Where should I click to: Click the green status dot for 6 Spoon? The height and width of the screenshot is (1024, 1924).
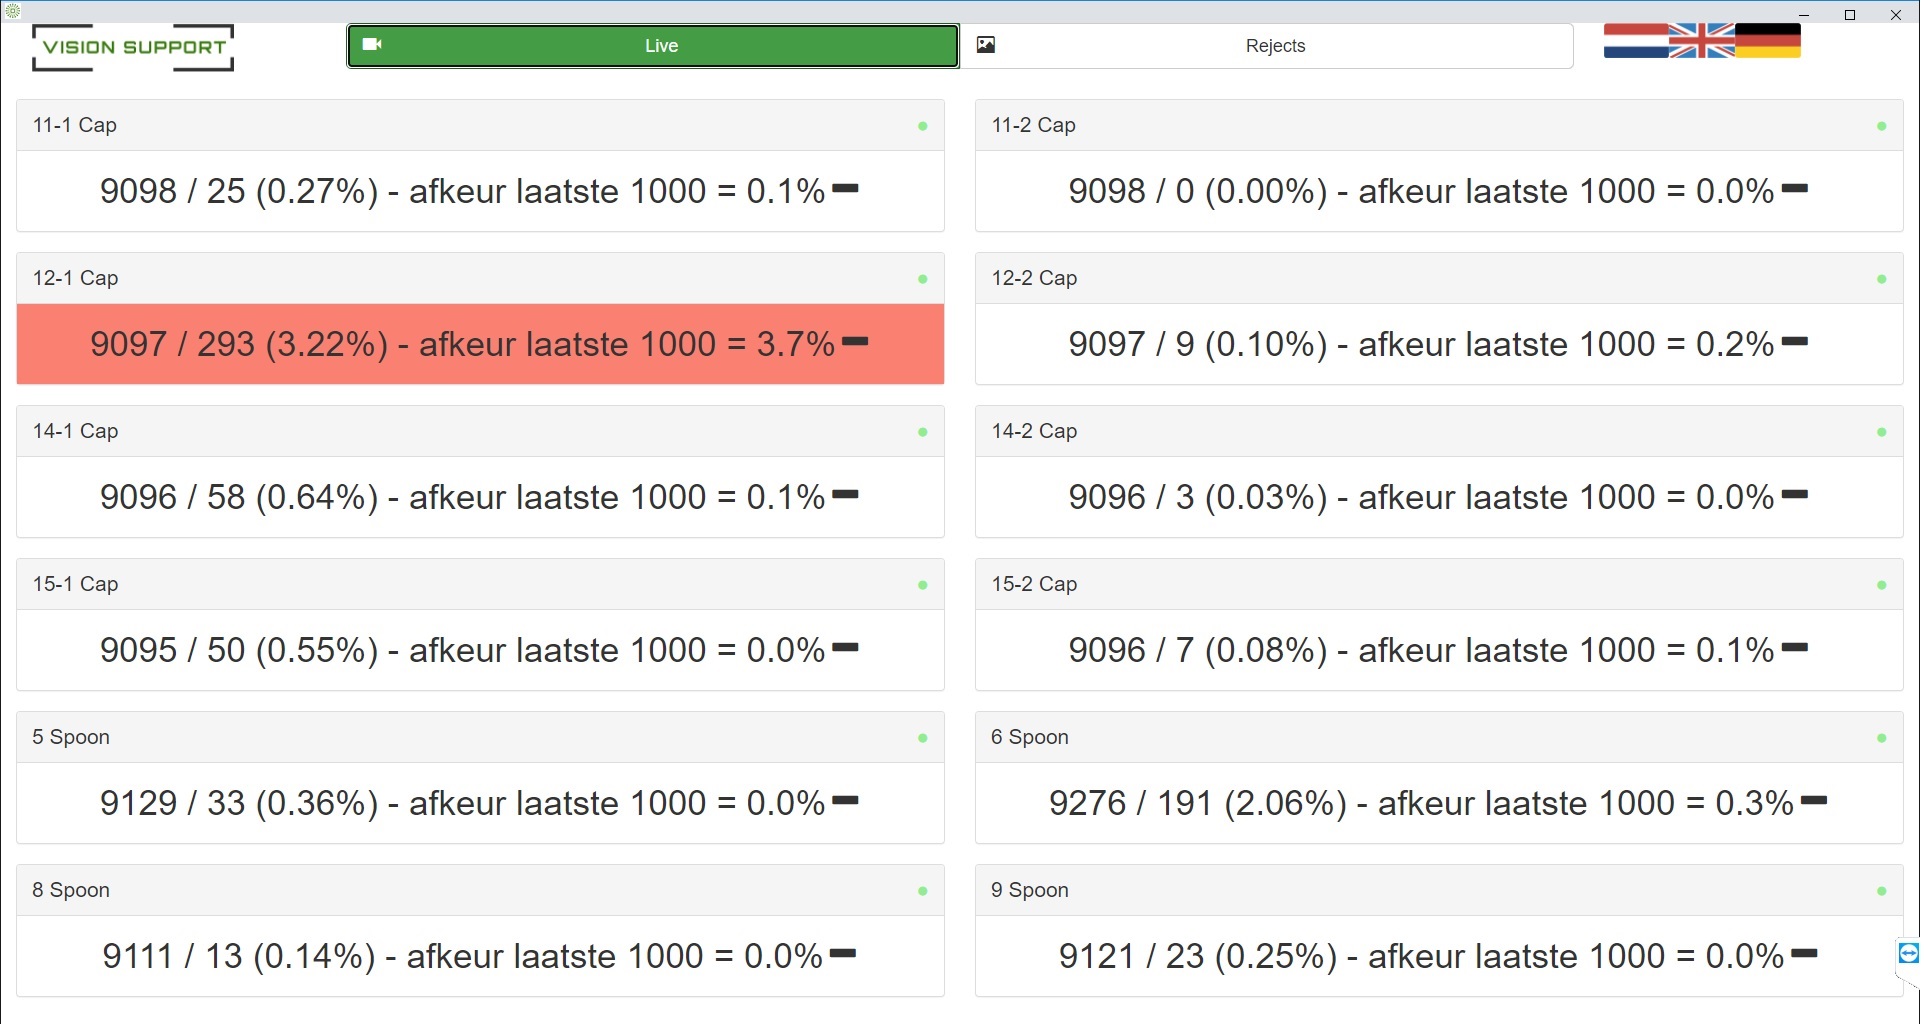coord(1881,738)
